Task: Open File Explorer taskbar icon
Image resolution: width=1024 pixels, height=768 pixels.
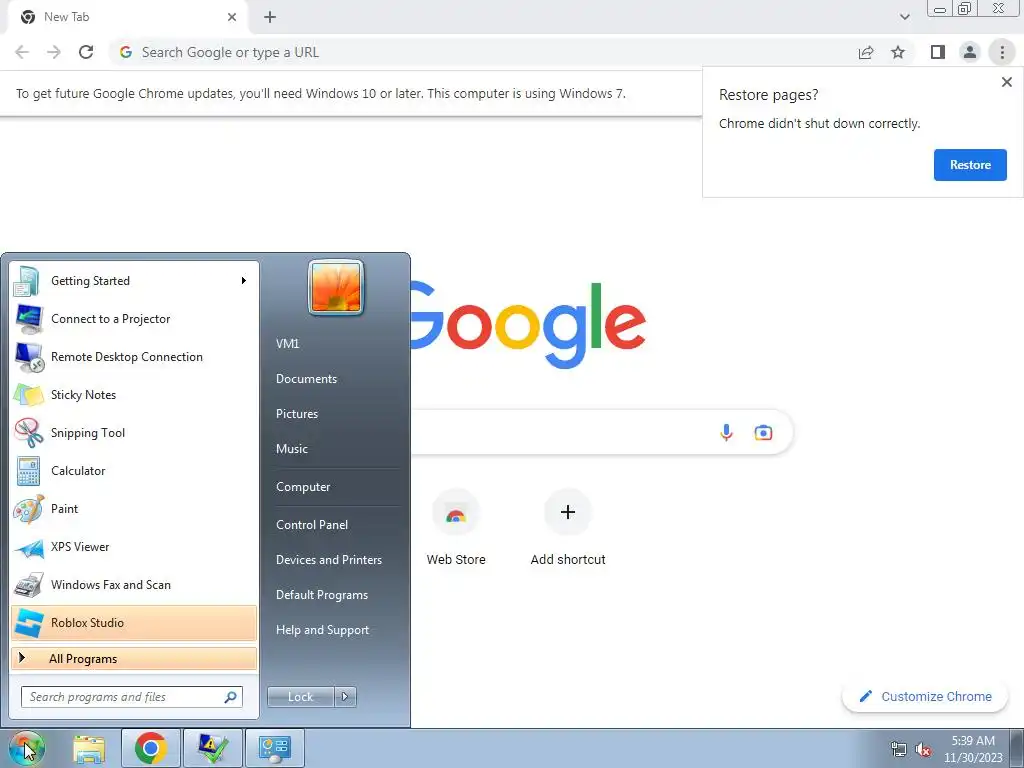Action: (89, 748)
